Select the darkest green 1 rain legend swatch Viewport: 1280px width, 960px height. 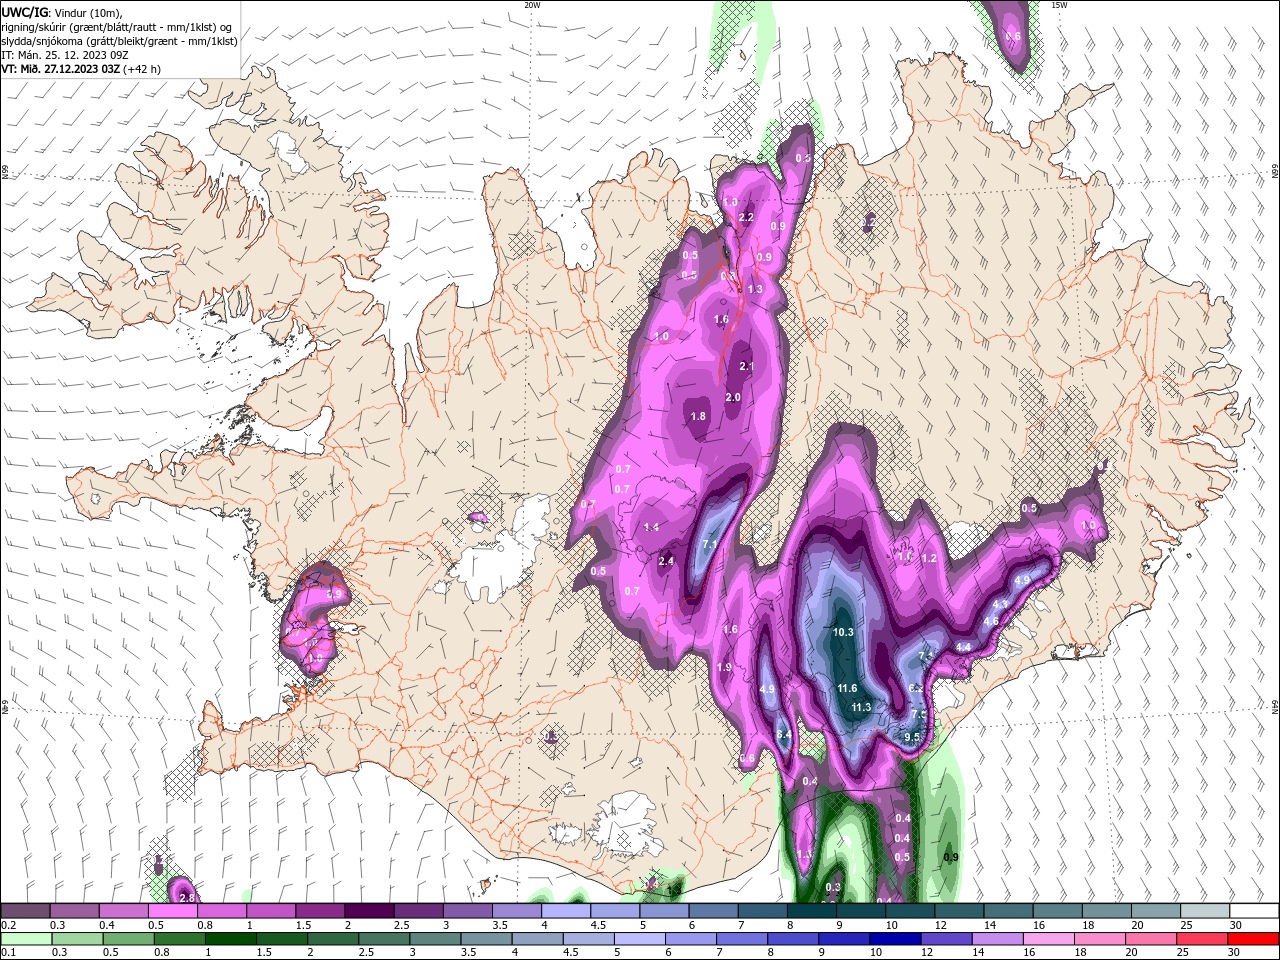pos(232,939)
